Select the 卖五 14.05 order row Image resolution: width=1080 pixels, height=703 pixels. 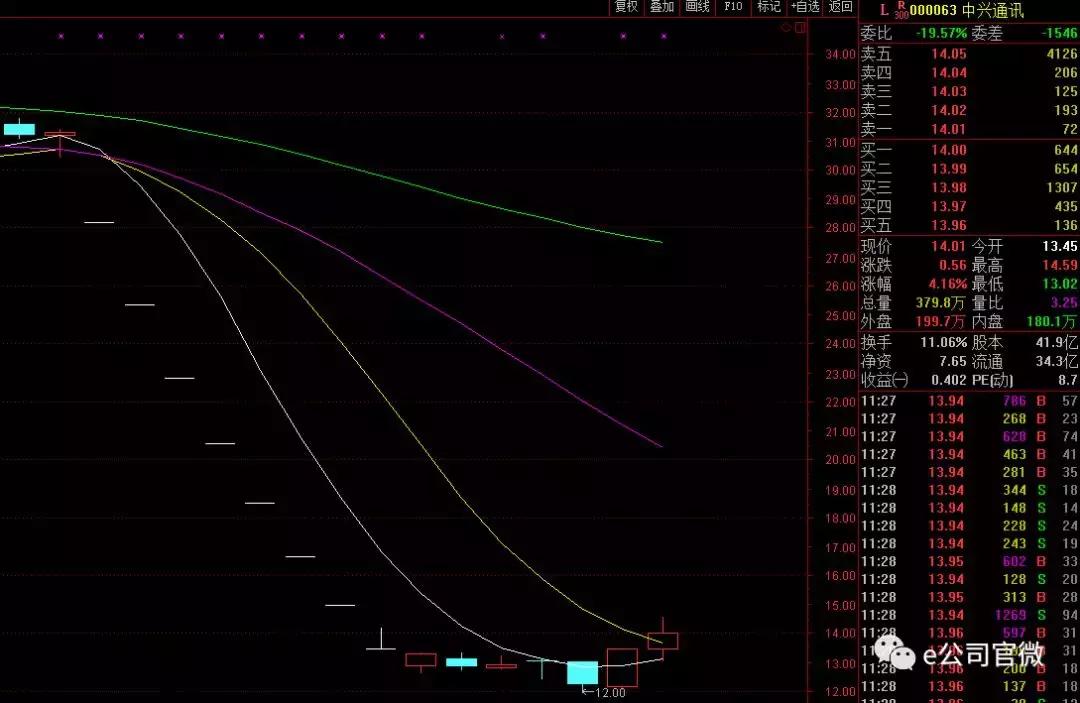969,54
